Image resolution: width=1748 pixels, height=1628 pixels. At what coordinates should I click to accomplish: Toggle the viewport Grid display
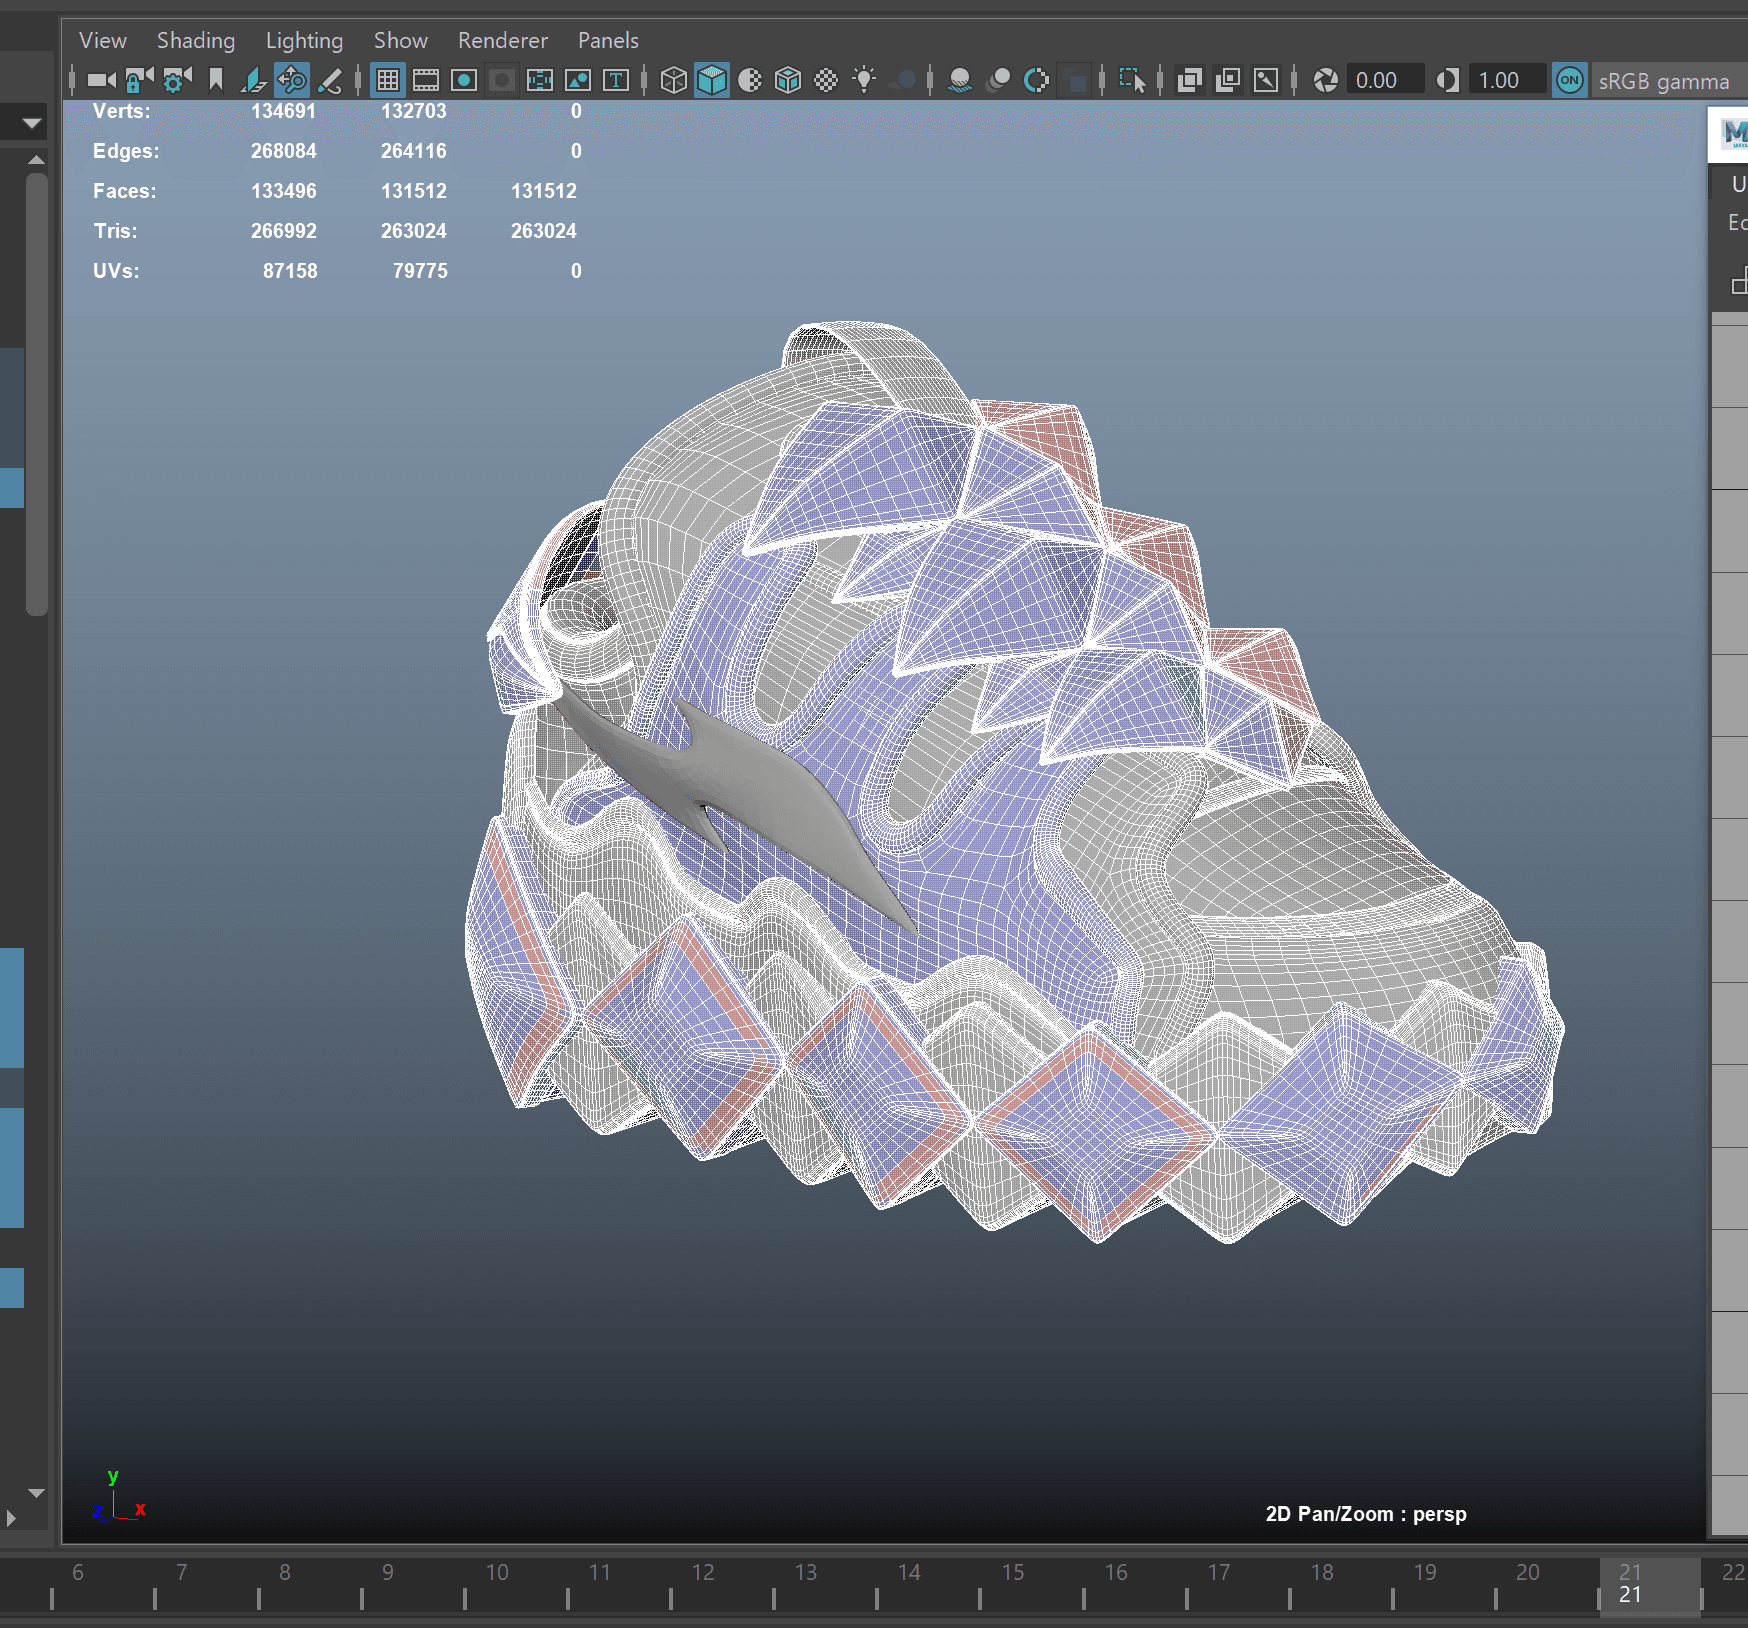388,80
